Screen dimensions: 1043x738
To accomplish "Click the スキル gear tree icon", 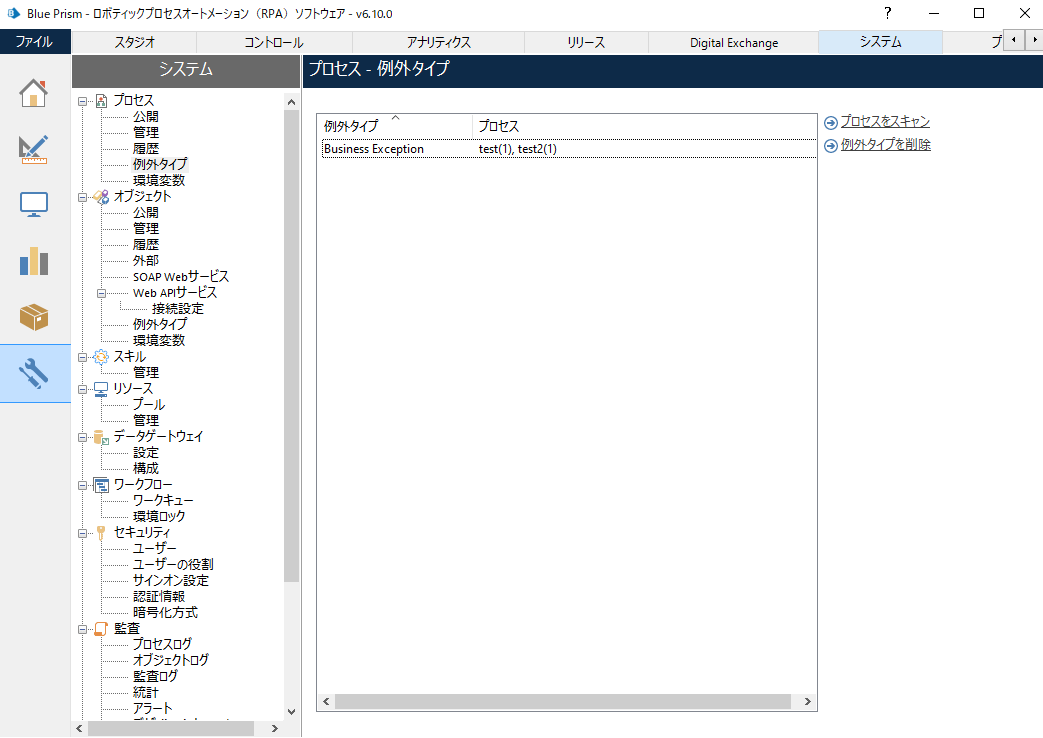I will pyautogui.click(x=101, y=357).
